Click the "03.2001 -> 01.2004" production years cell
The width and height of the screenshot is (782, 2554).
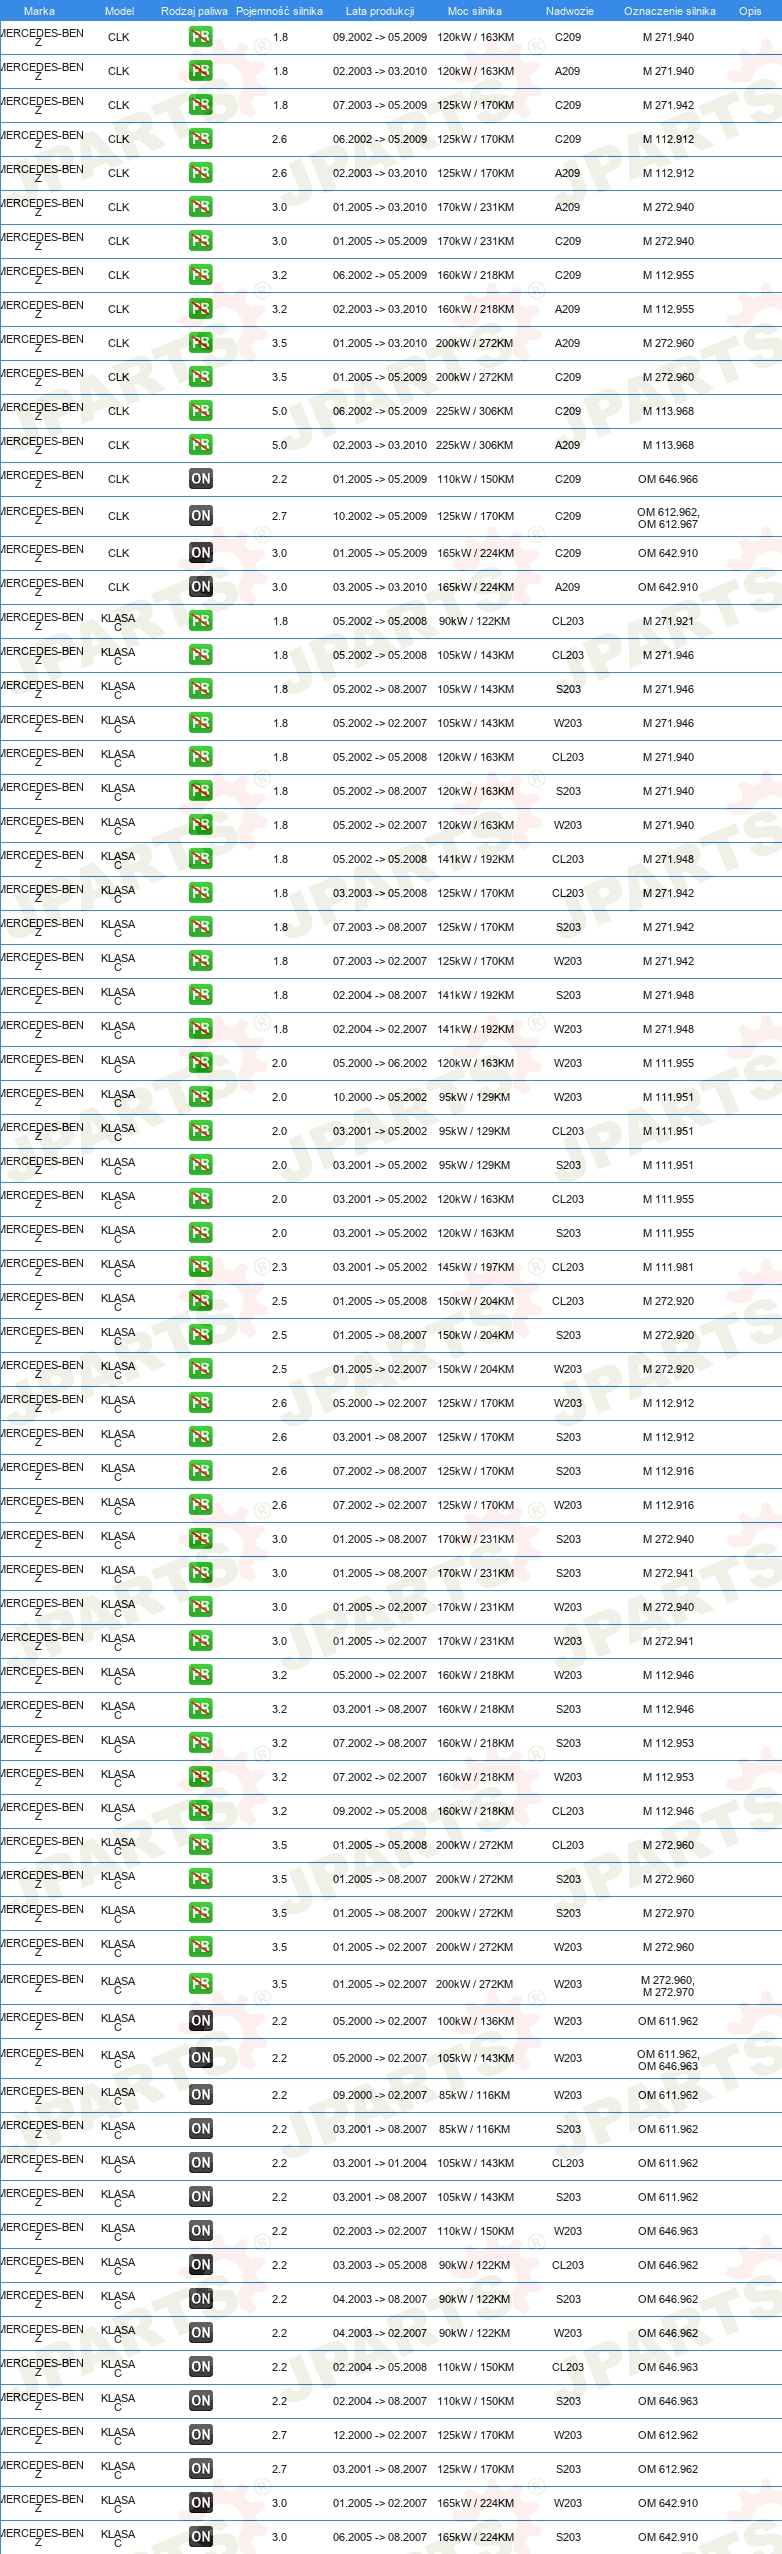point(380,2163)
